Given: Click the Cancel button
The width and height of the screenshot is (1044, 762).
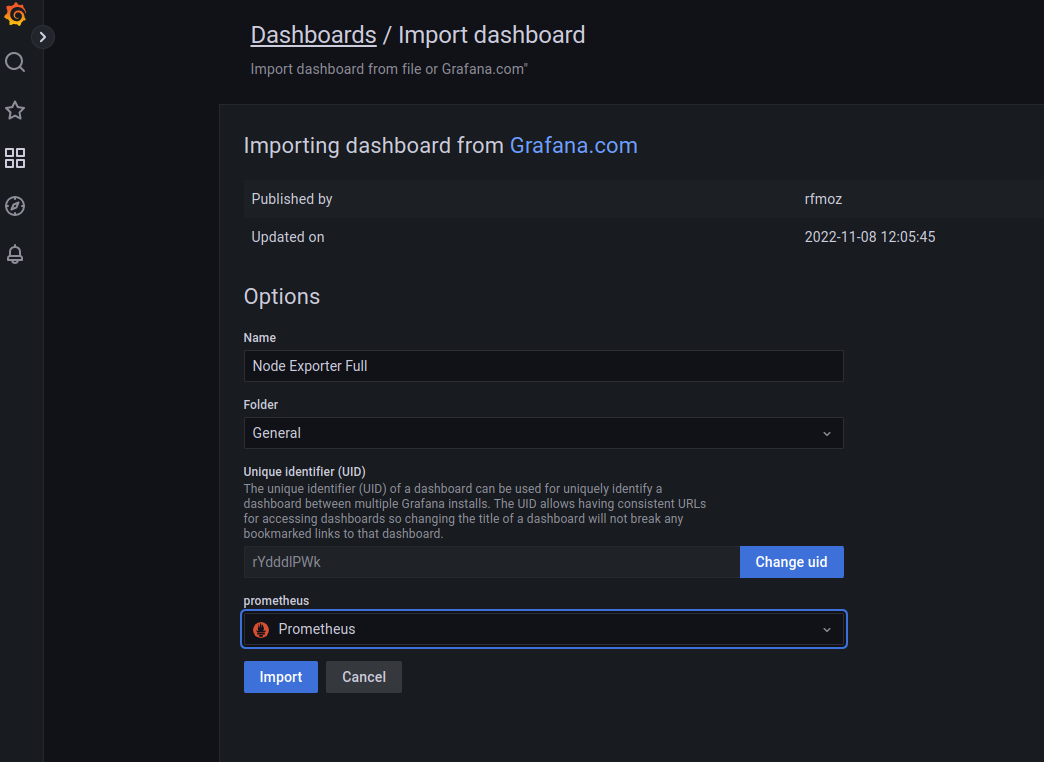Looking at the screenshot, I should (364, 677).
